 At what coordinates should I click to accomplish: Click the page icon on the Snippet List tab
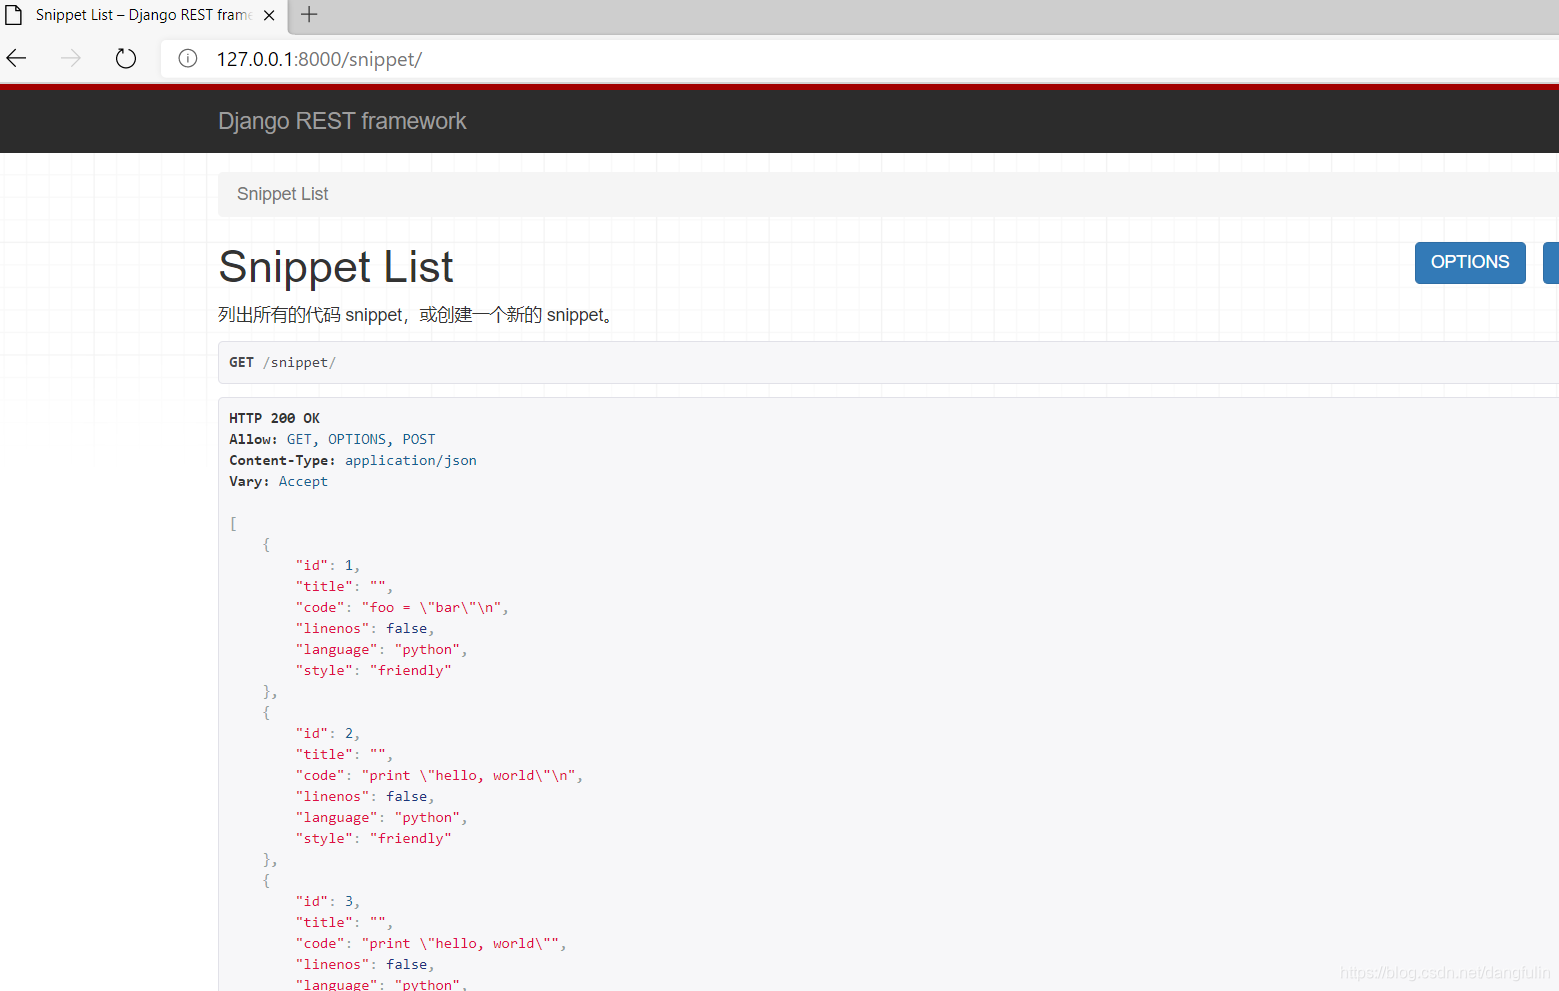pyautogui.click(x=14, y=15)
